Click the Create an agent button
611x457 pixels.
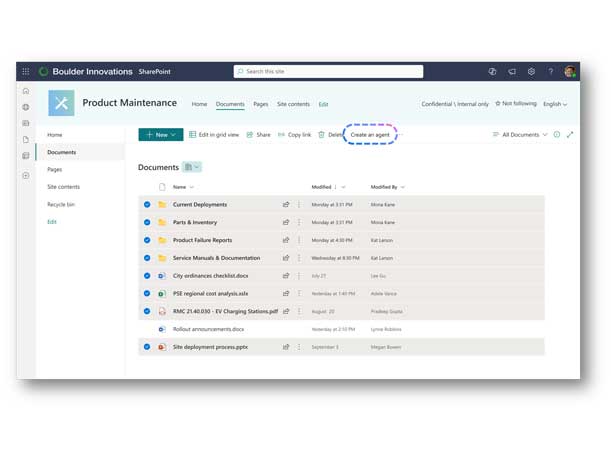point(371,134)
